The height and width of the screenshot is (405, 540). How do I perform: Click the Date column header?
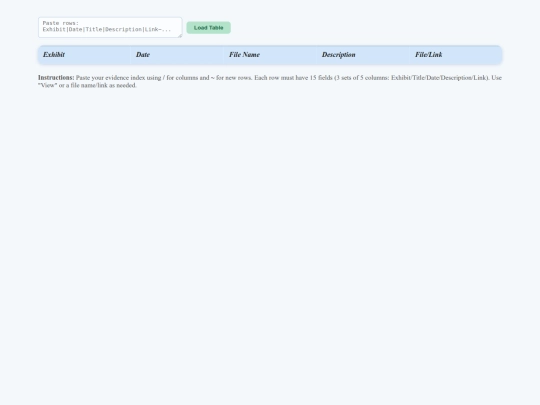177,55
